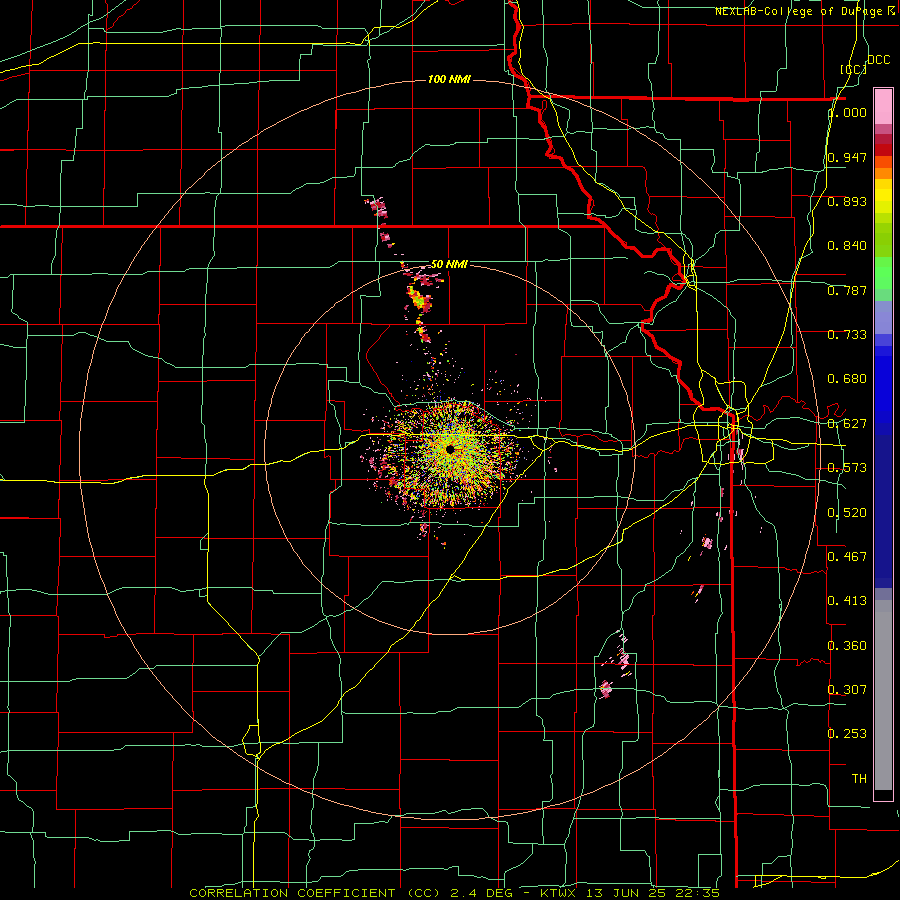Screen dimensions: 900x900
Task: Click the 0.733 value on the color scale
Action: (x=847, y=335)
